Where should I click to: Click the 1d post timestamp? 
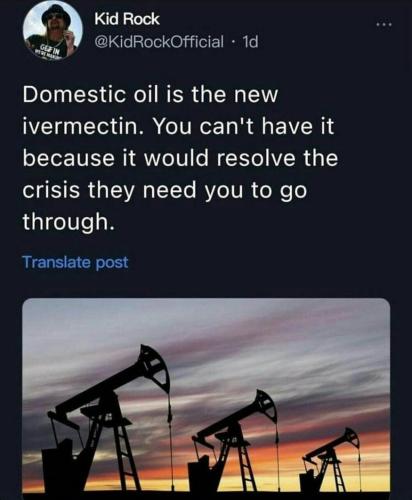tap(249, 41)
